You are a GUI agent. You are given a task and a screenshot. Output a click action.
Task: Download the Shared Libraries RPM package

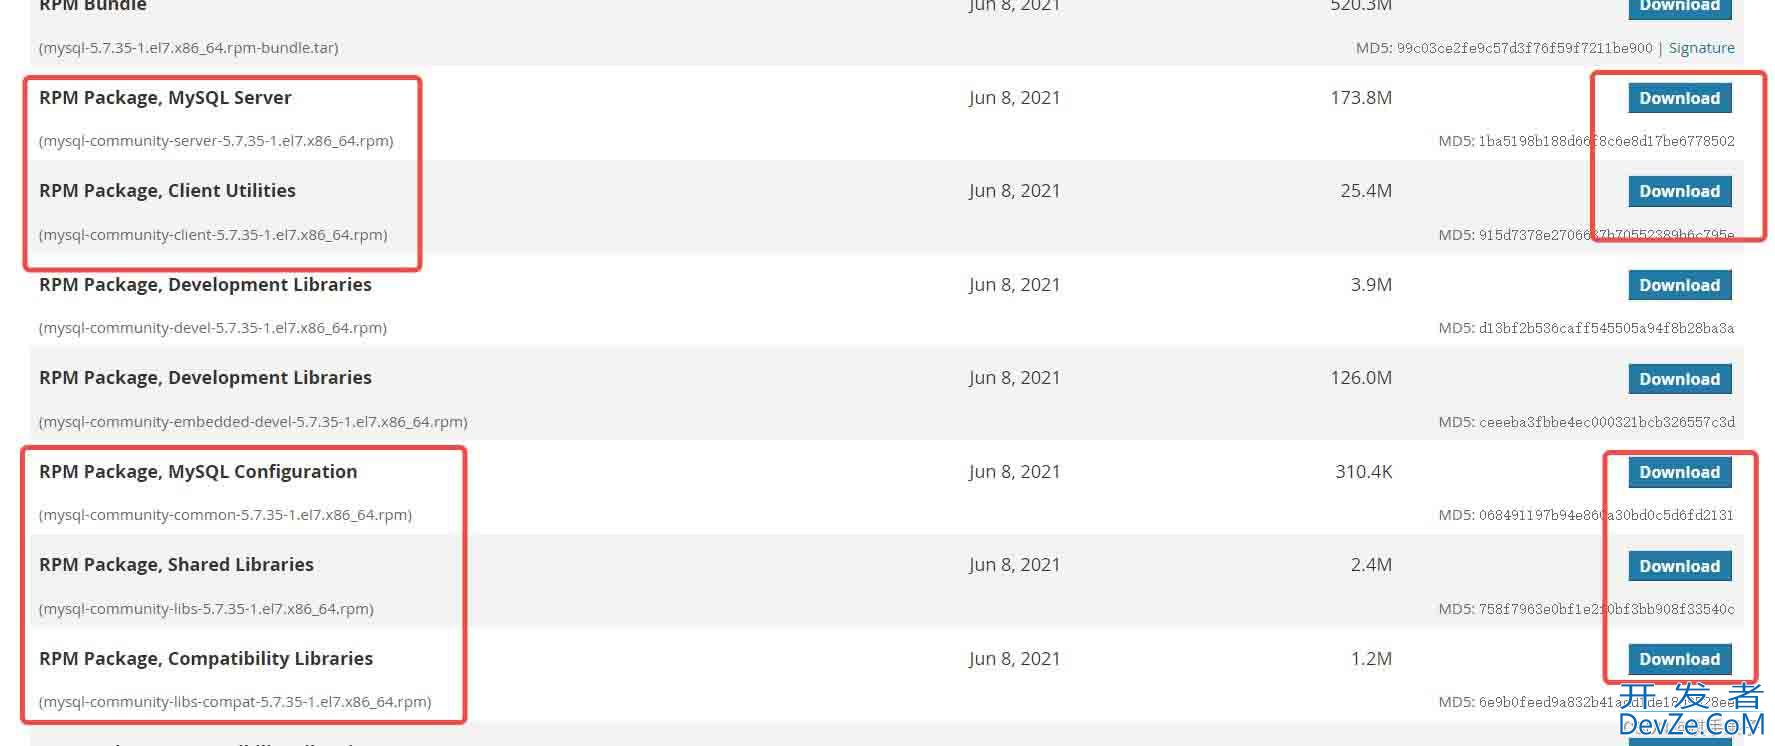(x=1679, y=566)
